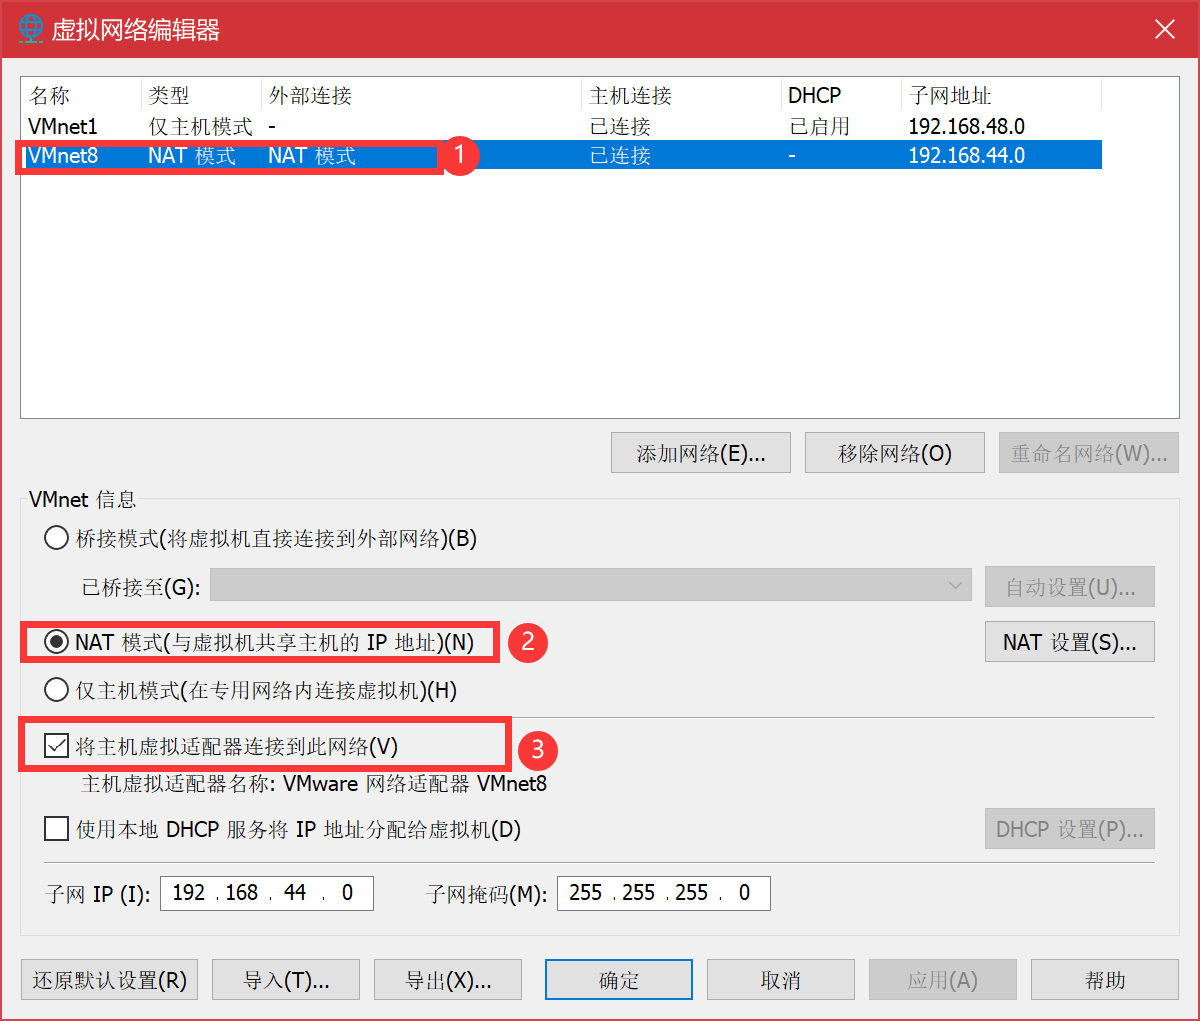Select NAT 模式 radio button
The height and width of the screenshot is (1021, 1200).
[x=57, y=641]
